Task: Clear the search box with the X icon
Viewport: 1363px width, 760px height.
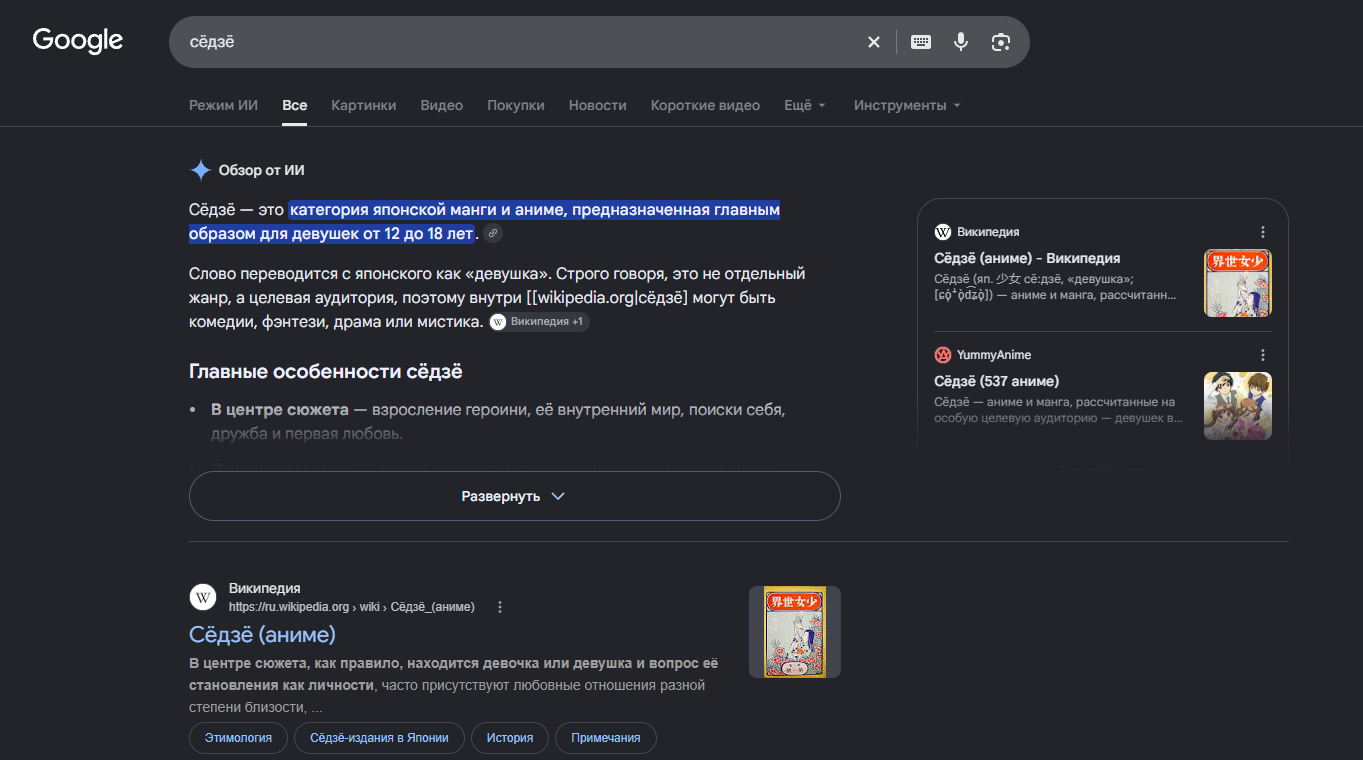Action: (873, 42)
